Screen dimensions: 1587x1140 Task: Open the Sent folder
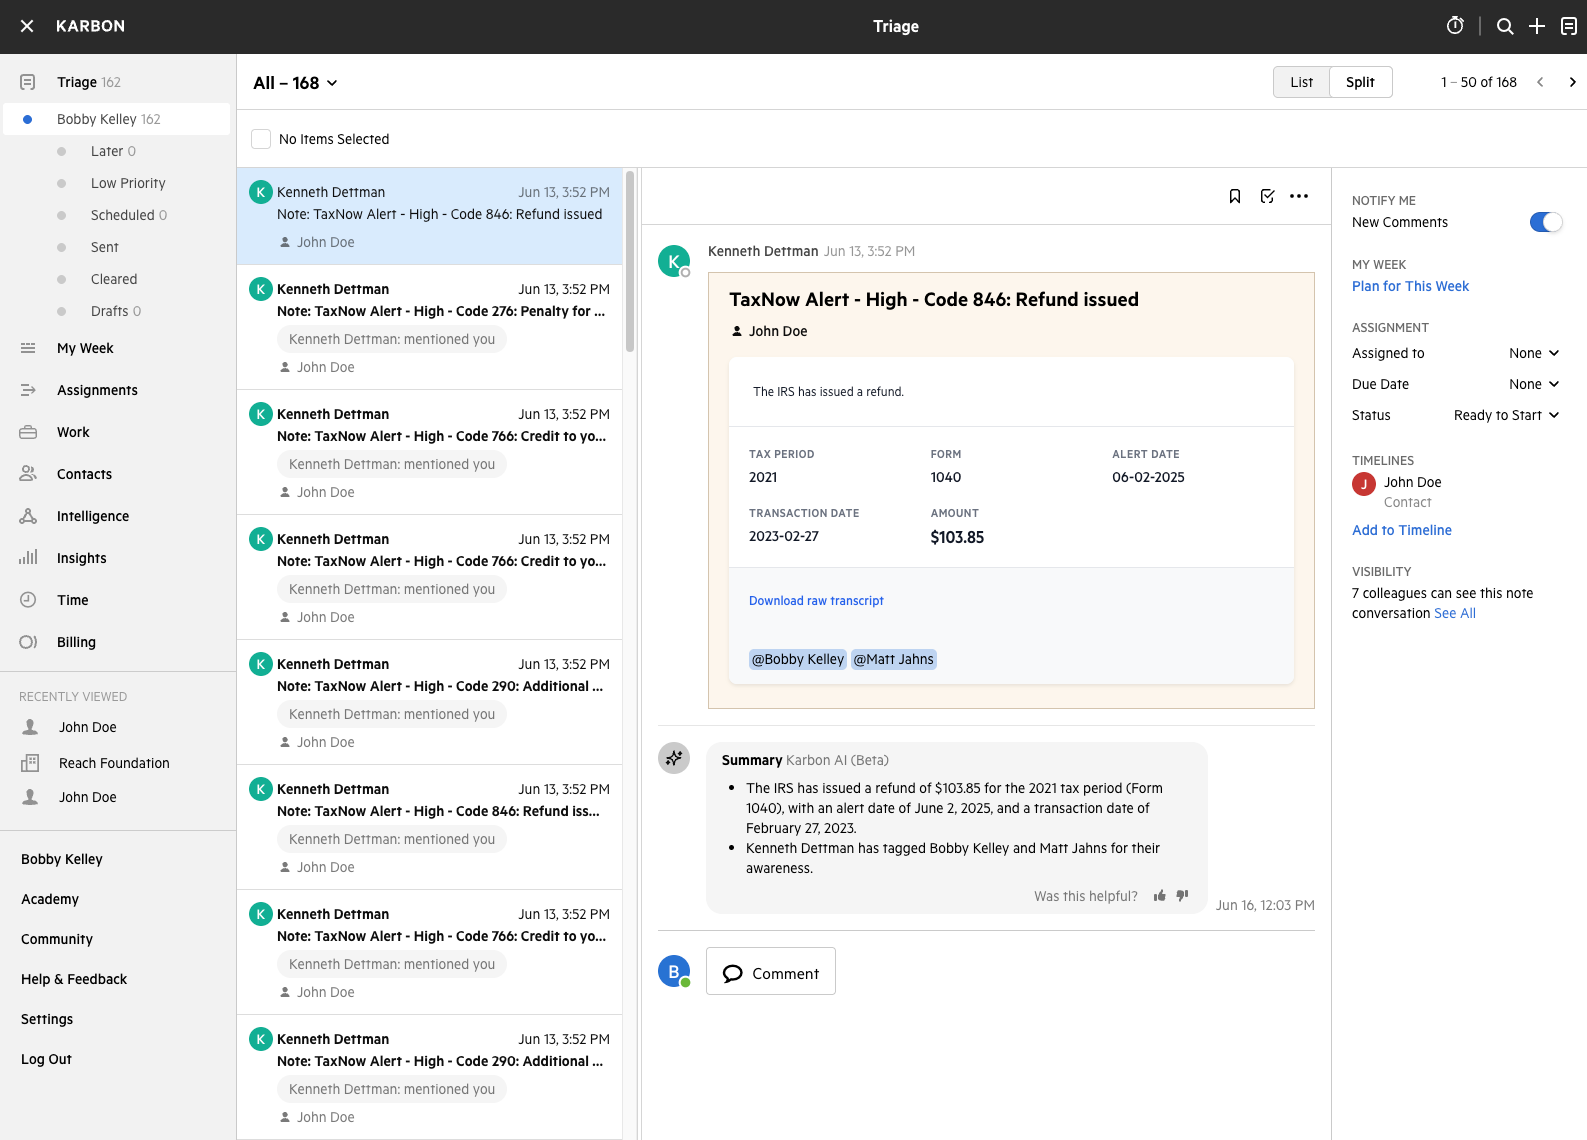click(x=104, y=247)
